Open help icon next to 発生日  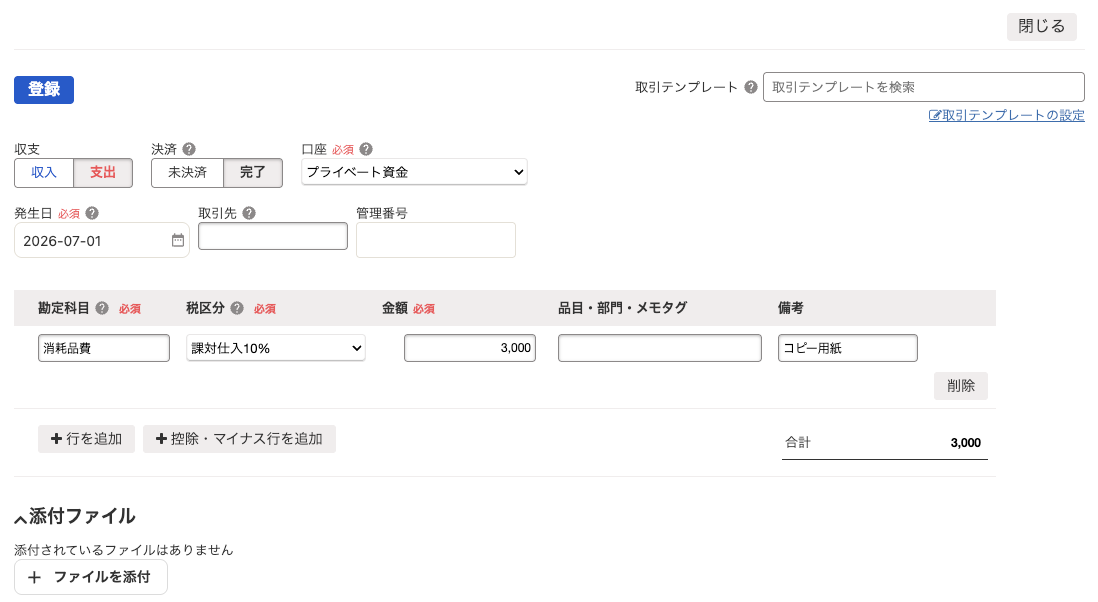tap(92, 213)
